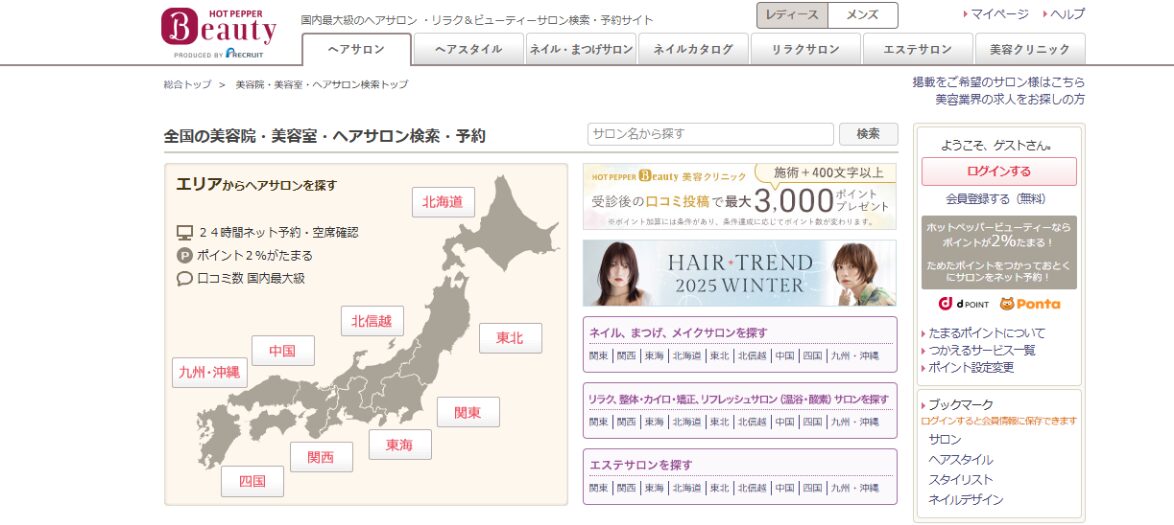Click ネイル、まつげ、メイクサロンを探す heading

[x=678, y=333]
